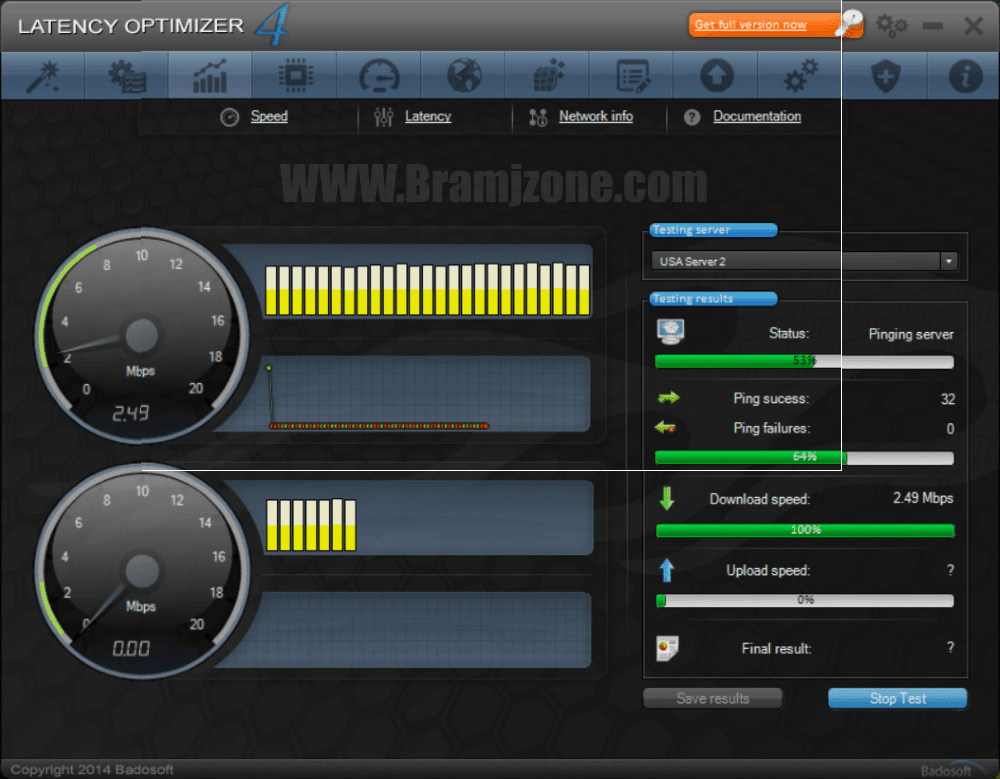Image resolution: width=1000 pixels, height=779 pixels.
Task: Click the key icon beside full version button
Action: click(850, 24)
